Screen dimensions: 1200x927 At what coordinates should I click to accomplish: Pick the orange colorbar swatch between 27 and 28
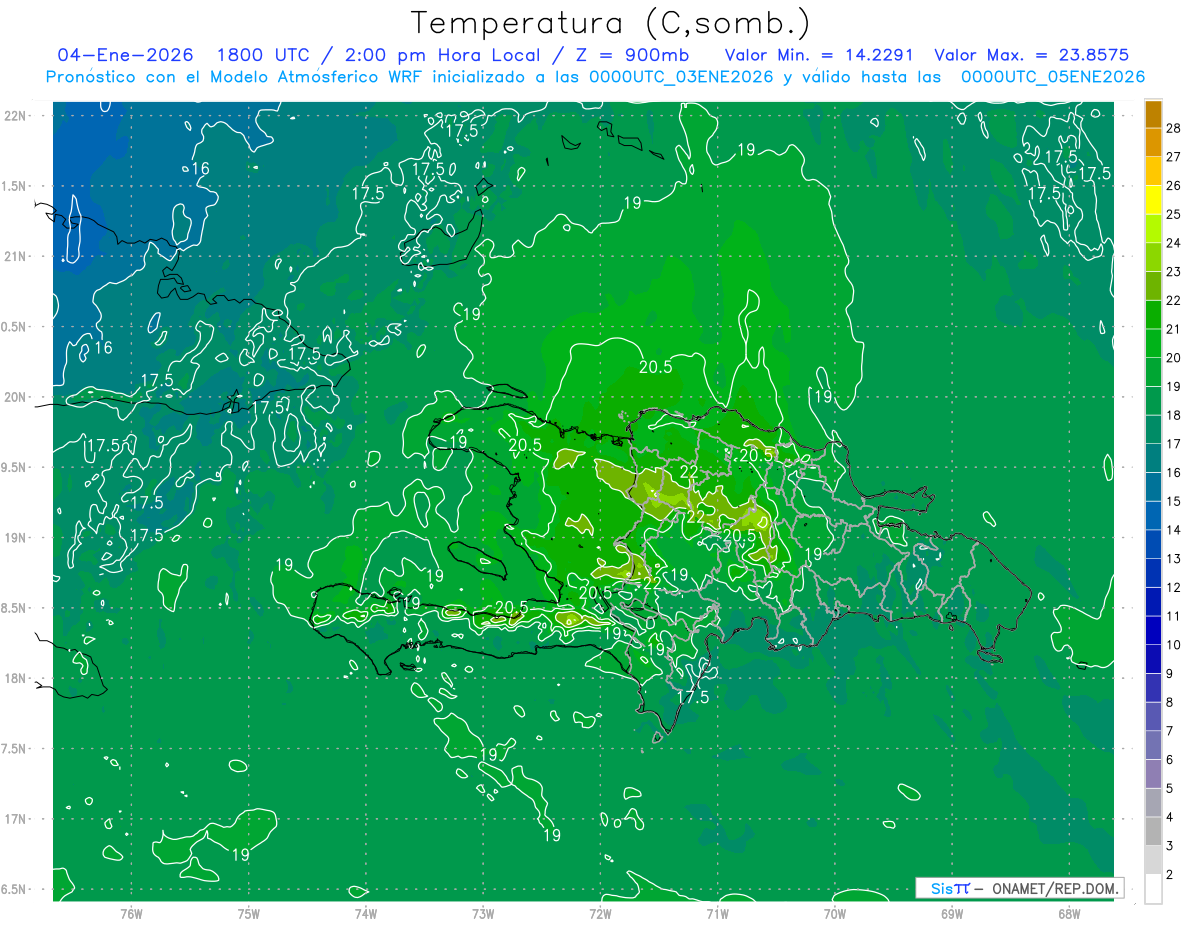point(1153,142)
